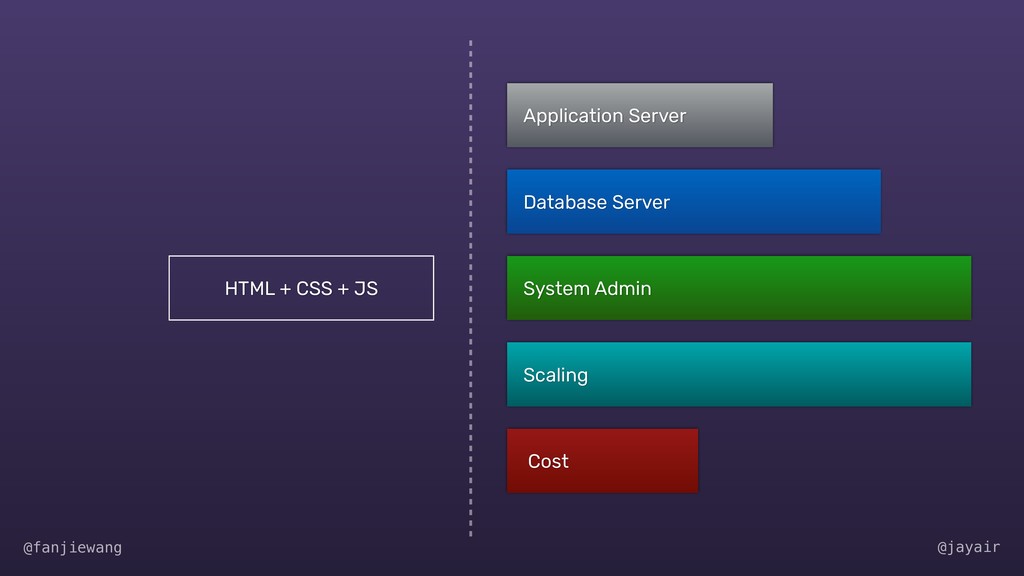
Task: Open the @jayair handle
Action: (x=968, y=547)
